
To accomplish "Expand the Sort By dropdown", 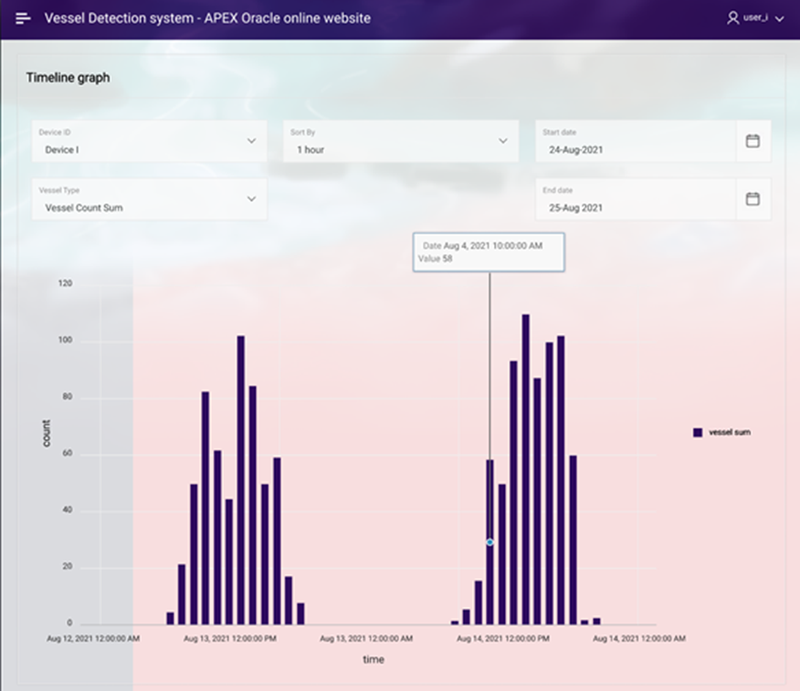I will click(503, 141).
